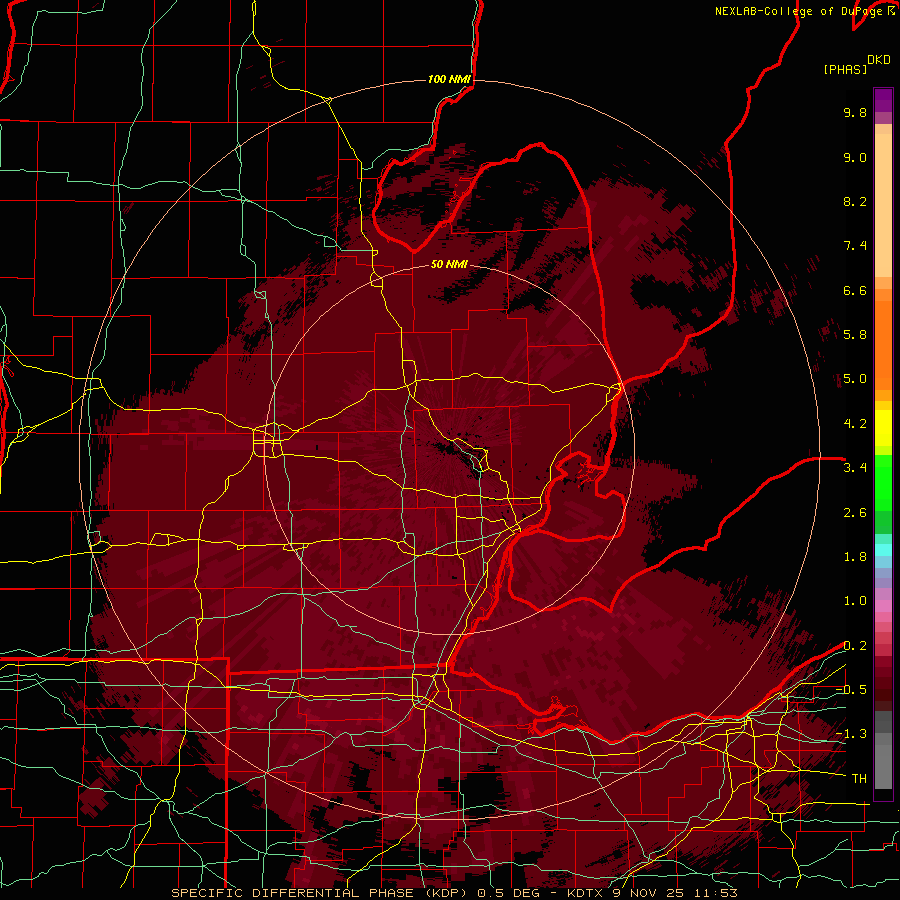Click the 8.2 scale value

click(x=855, y=201)
